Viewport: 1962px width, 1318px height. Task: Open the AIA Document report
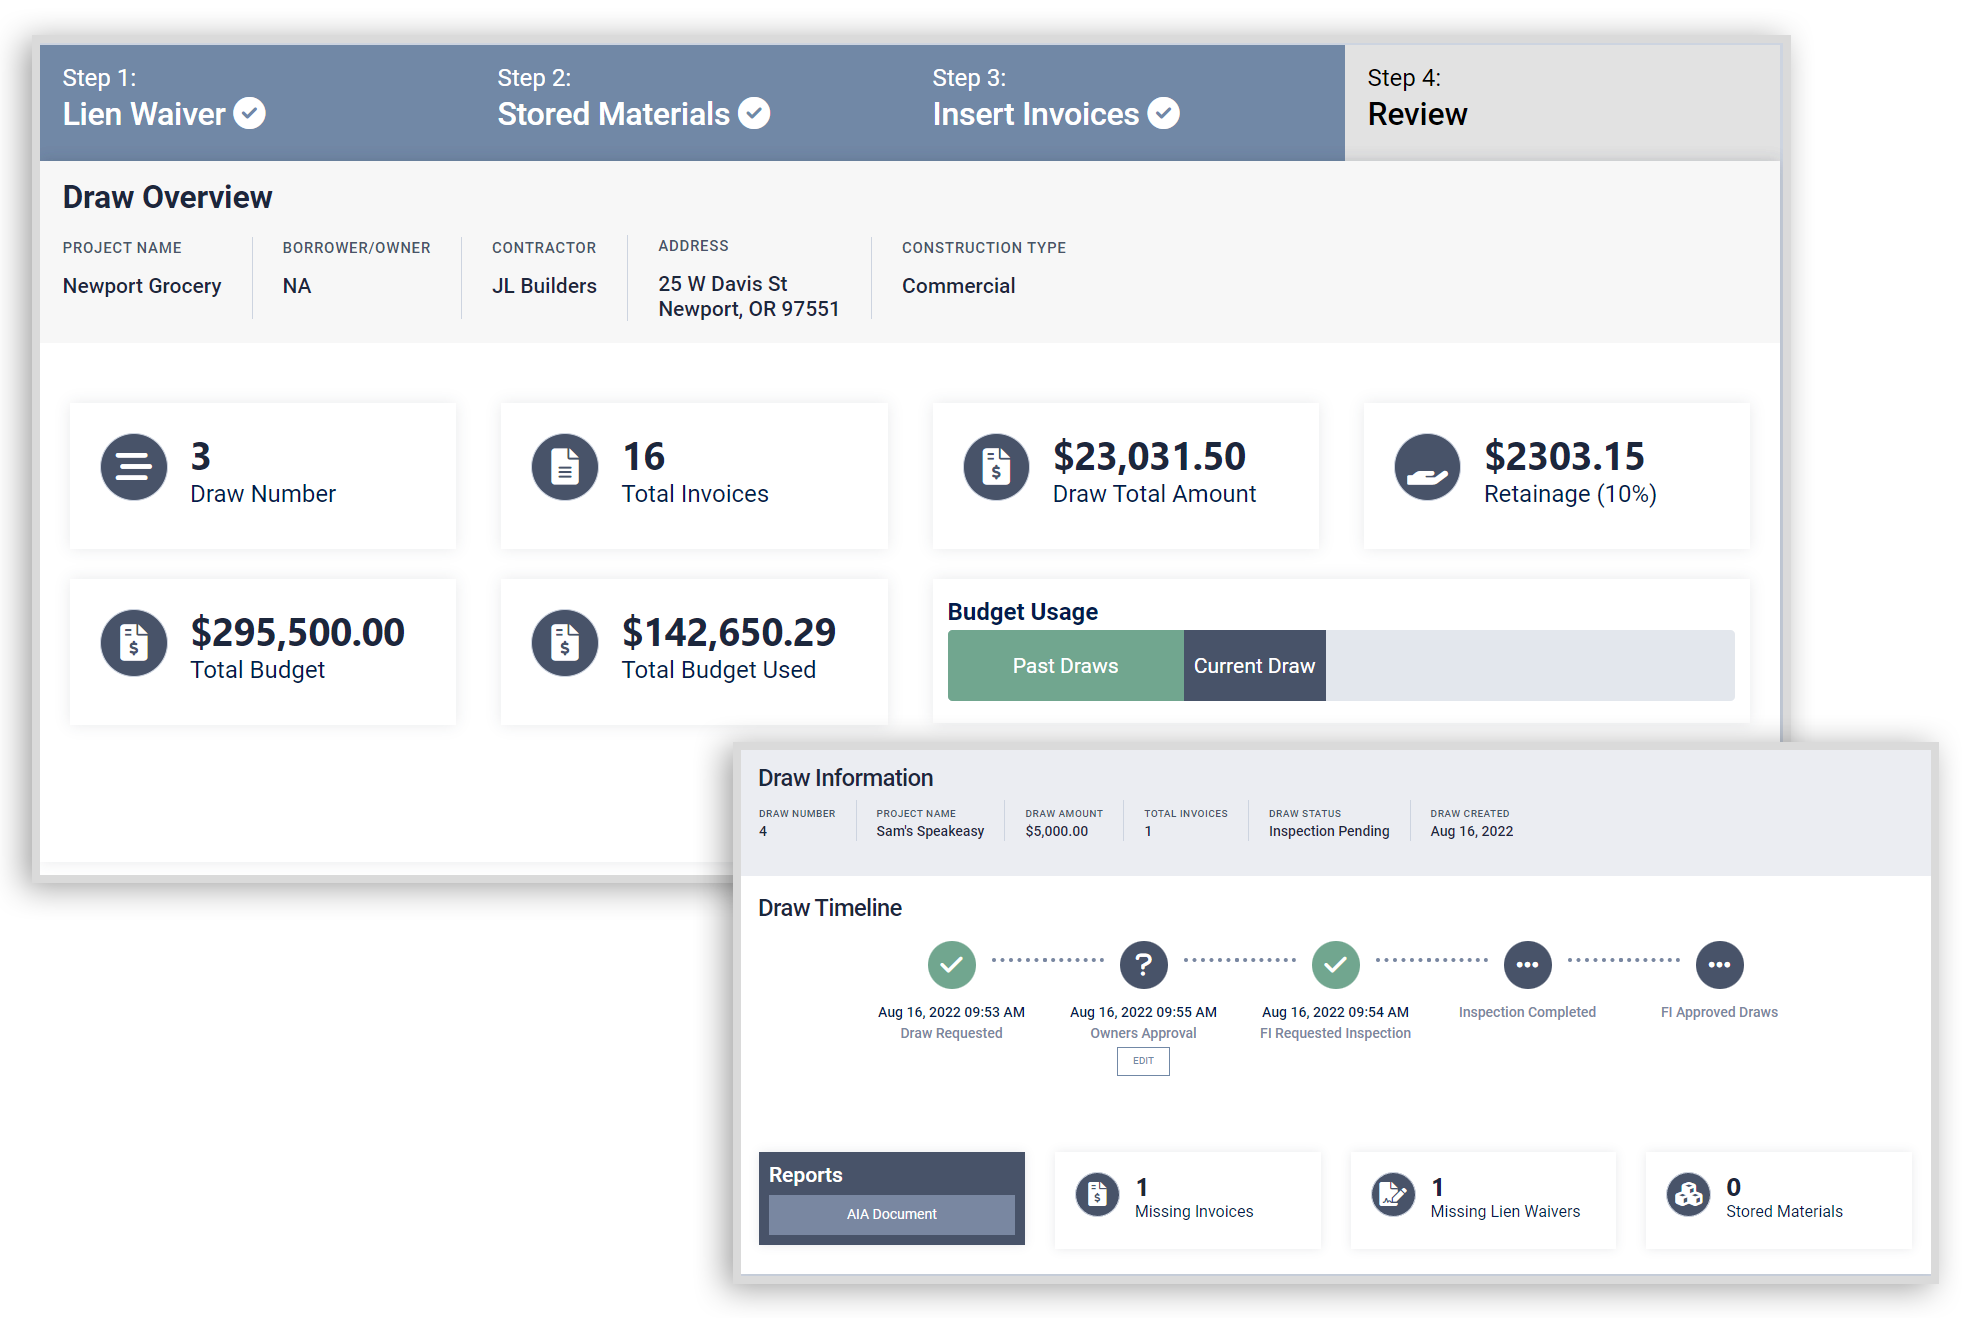click(x=892, y=1214)
